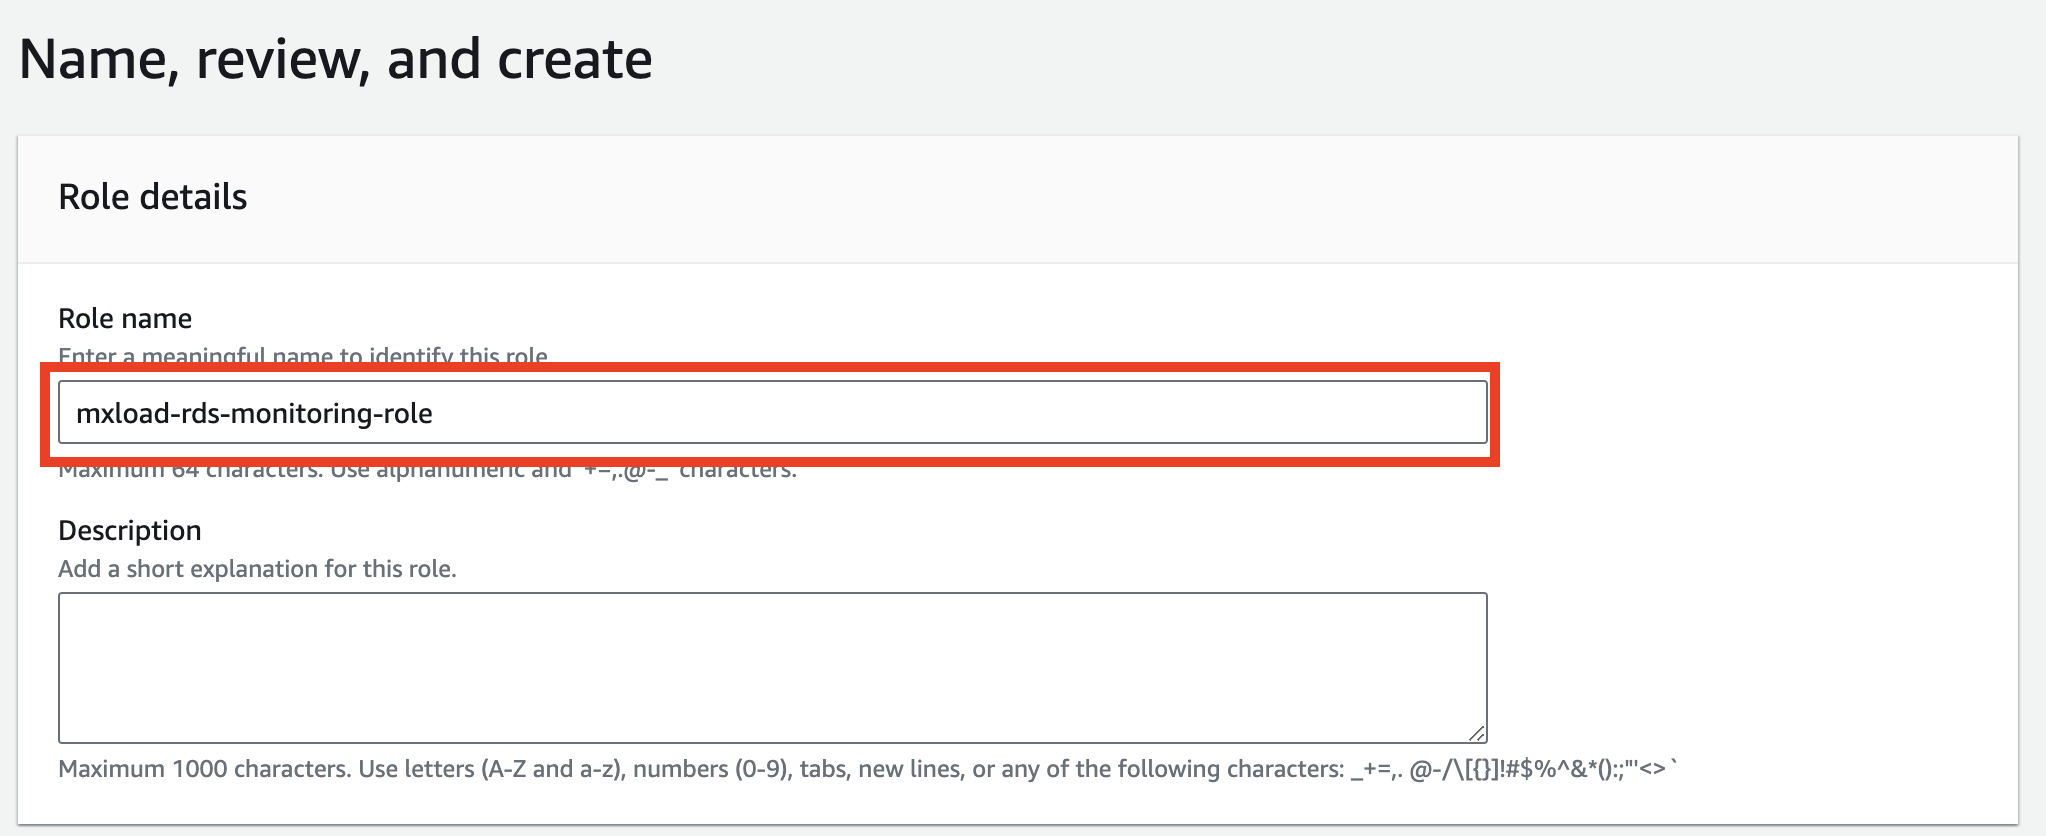Click the Description box resize handle

point(1476,733)
